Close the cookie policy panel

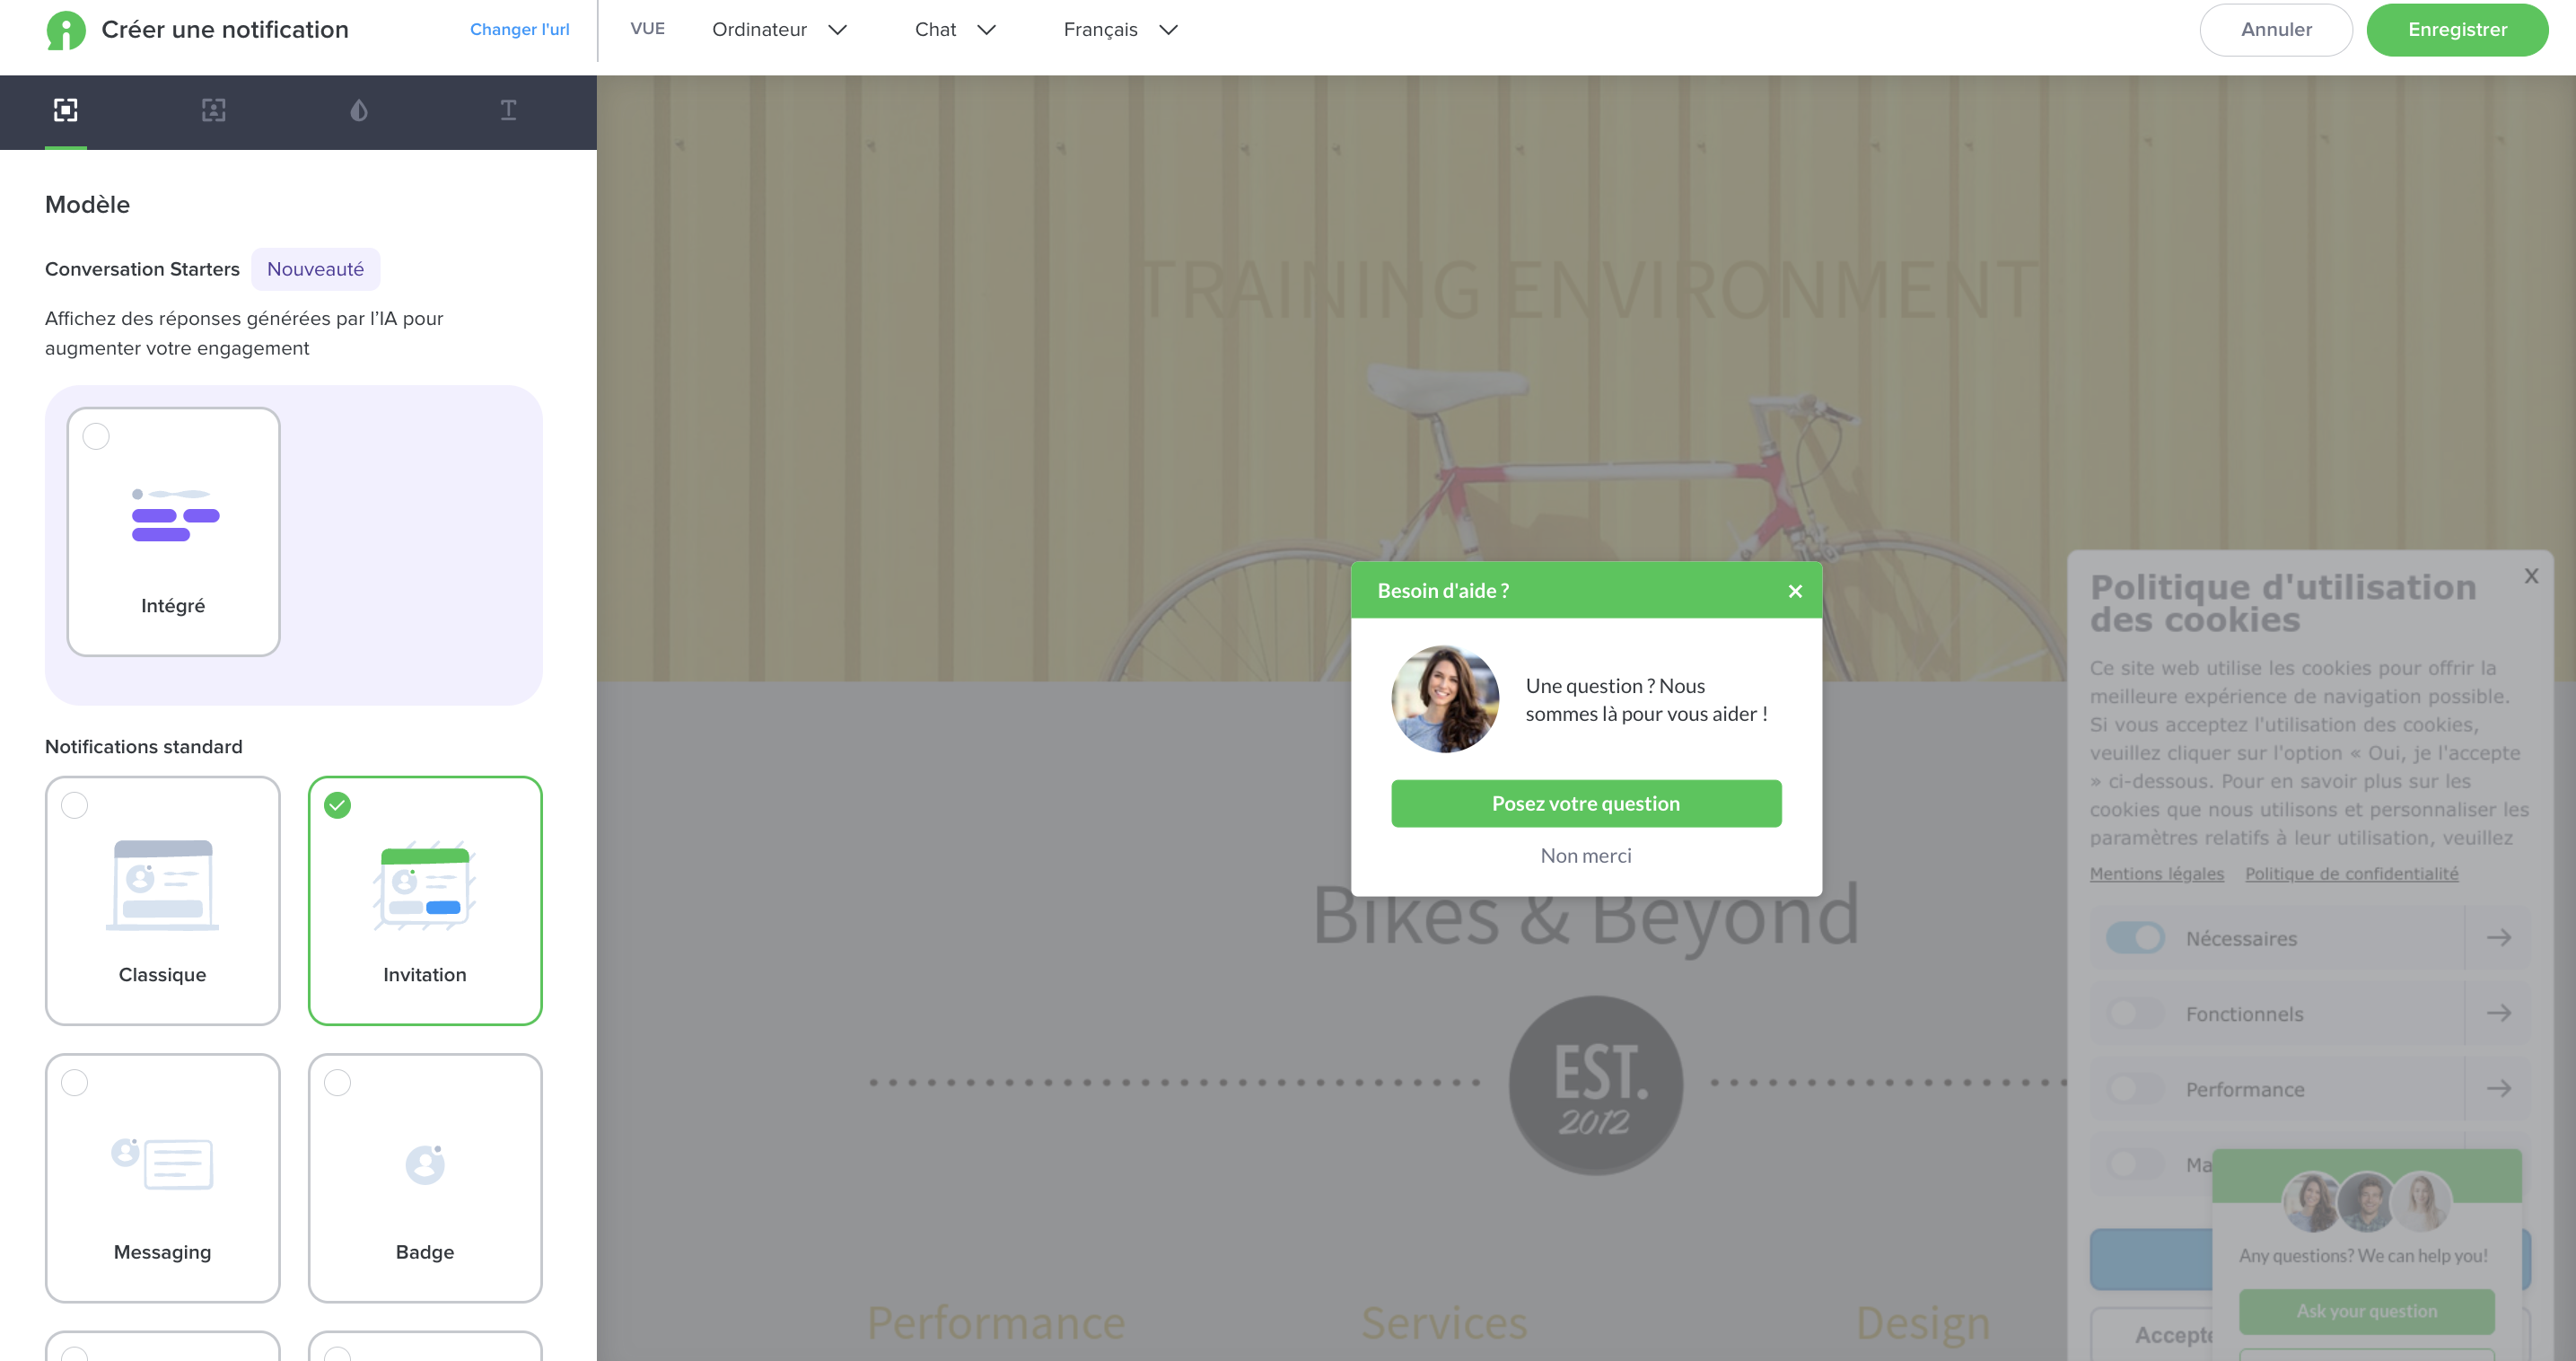point(2531,576)
